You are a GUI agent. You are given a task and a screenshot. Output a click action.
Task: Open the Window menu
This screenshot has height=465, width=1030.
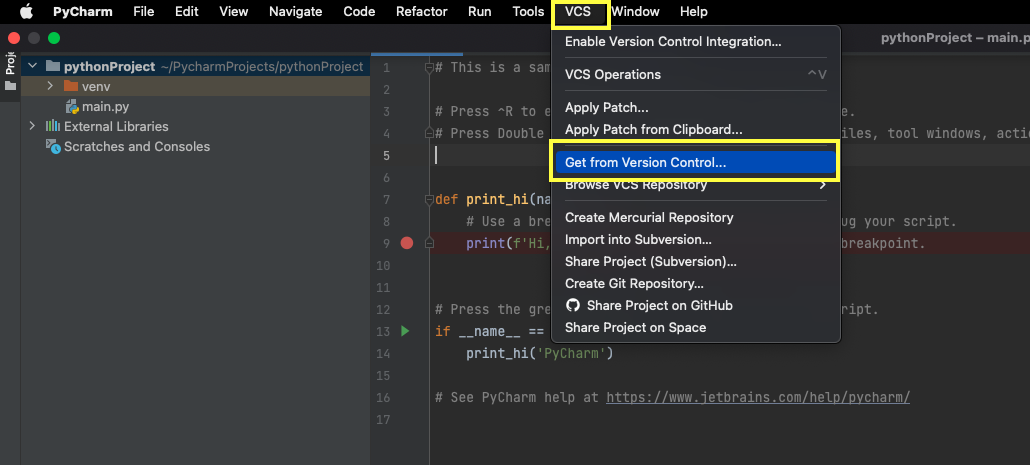click(635, 11)
